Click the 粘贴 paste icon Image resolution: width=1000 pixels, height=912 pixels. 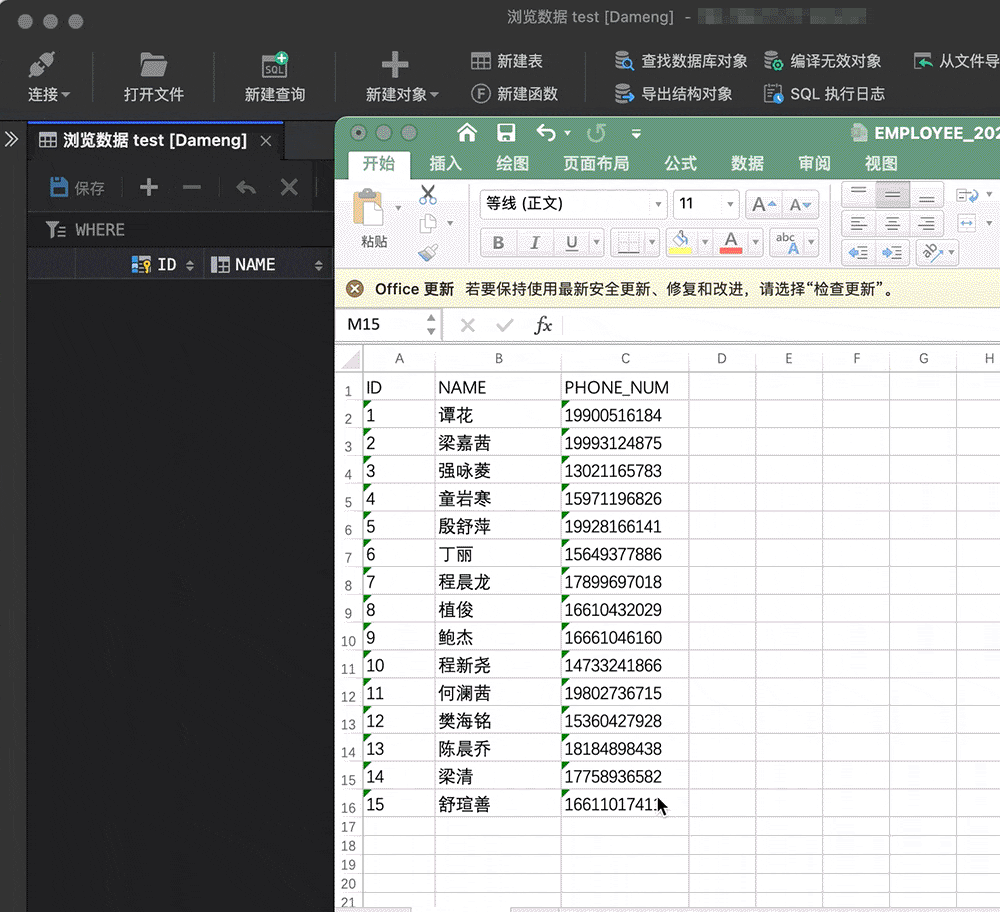(x=369, y=208)
